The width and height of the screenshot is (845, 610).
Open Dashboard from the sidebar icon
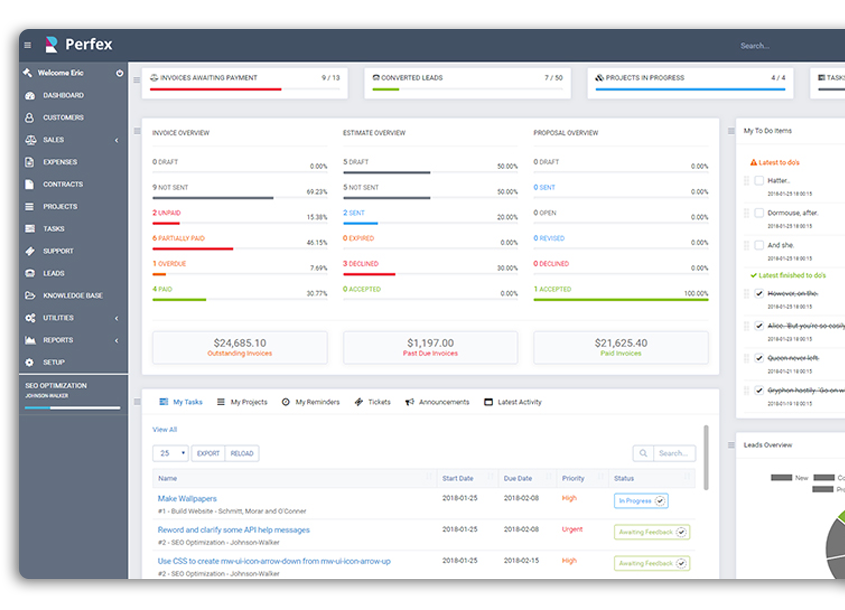pos(30,96)
